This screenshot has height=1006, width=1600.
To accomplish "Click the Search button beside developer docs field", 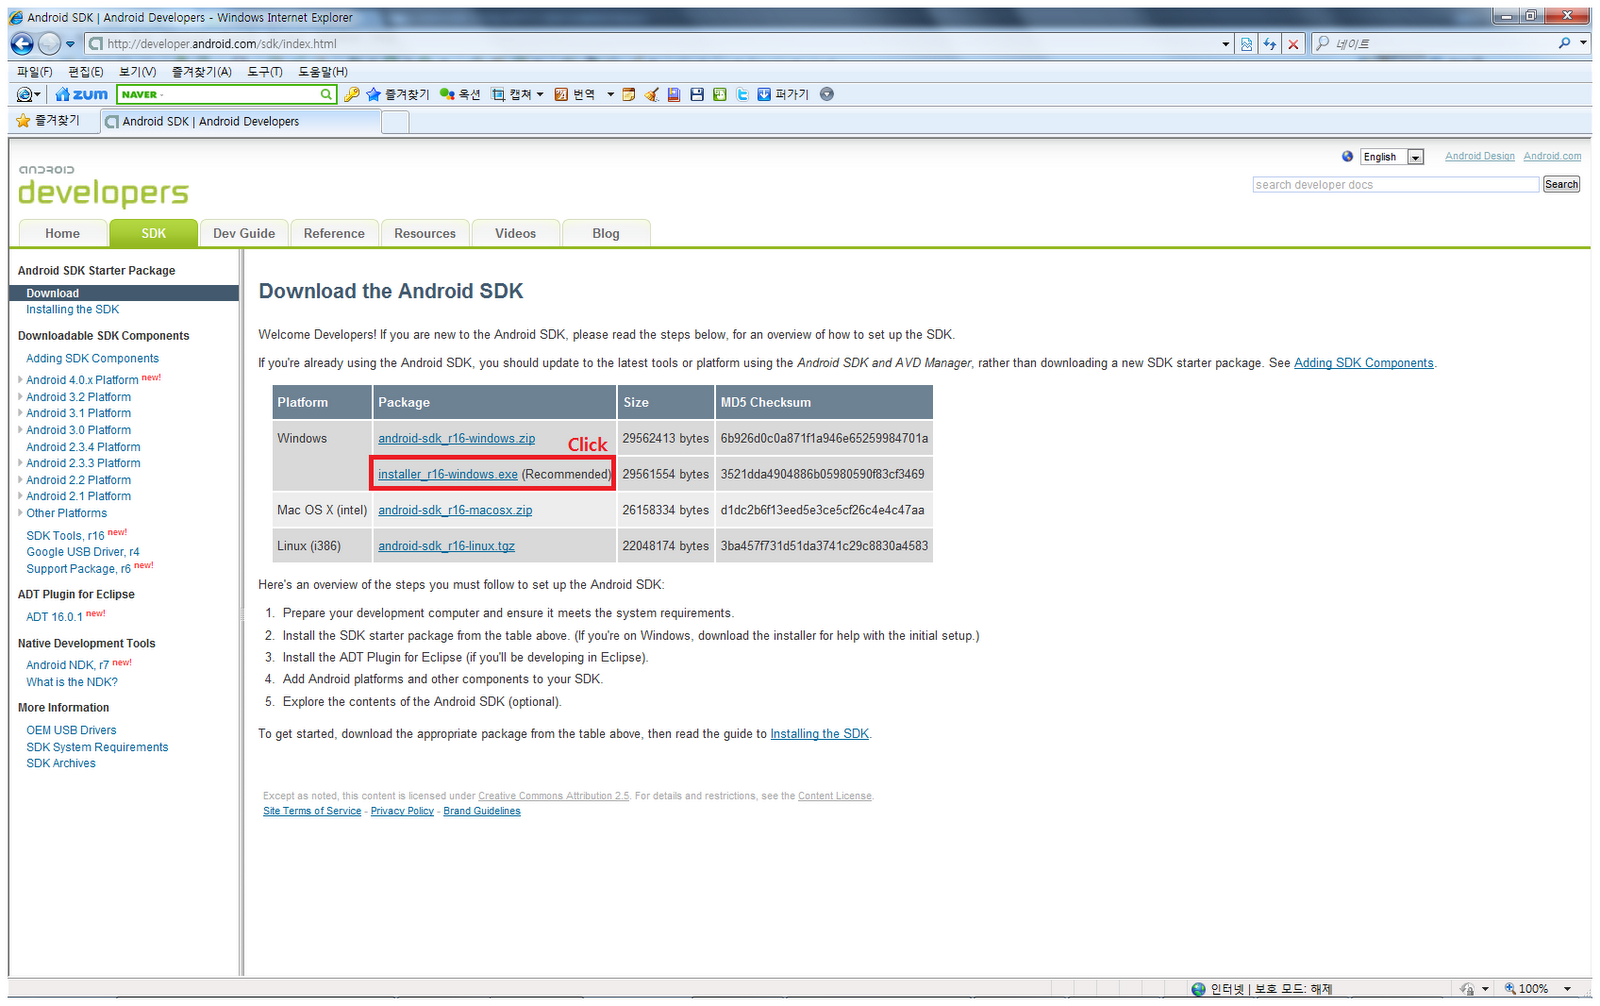I will (1561, 184).
